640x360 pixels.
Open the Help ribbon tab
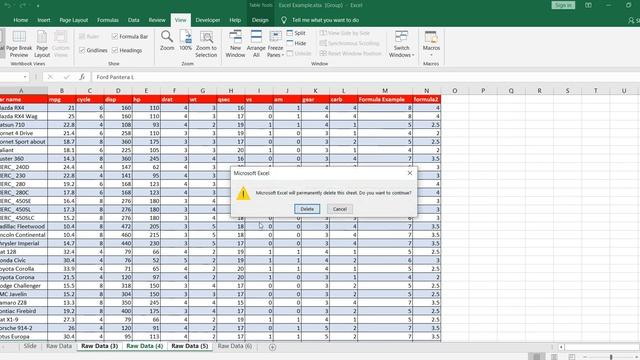tap(235, 20)
